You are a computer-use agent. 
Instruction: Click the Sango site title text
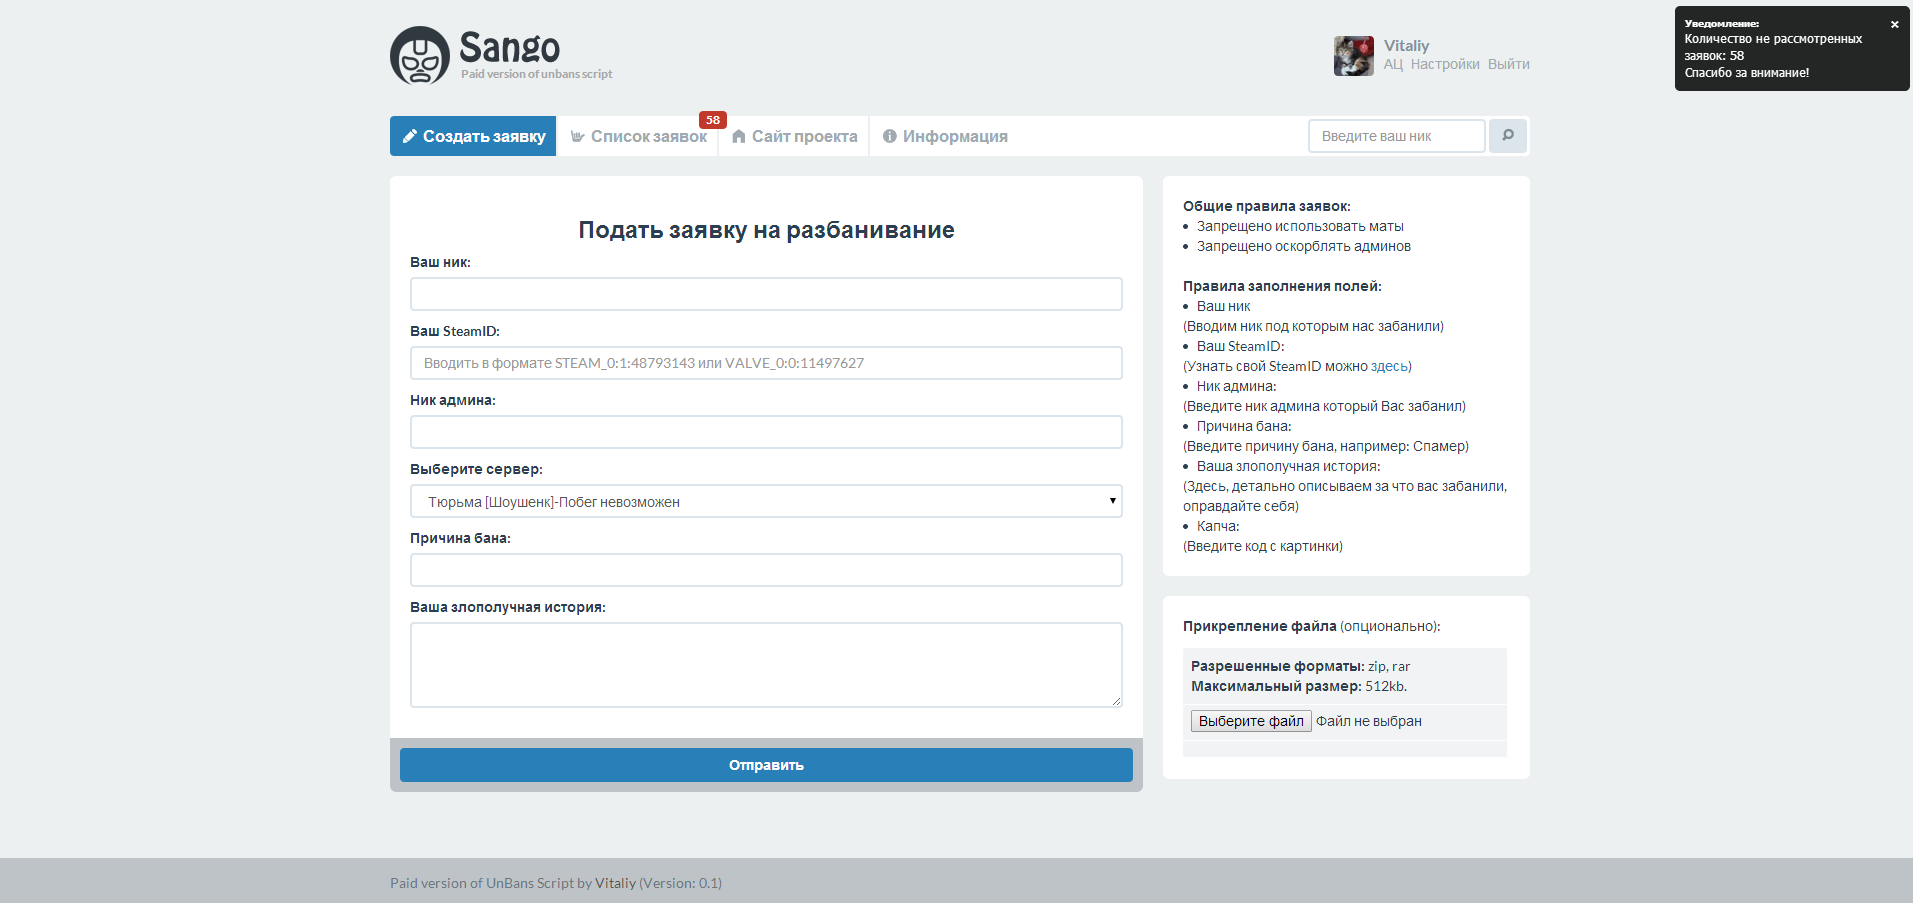pyautogui.click(x=510, y=47)
